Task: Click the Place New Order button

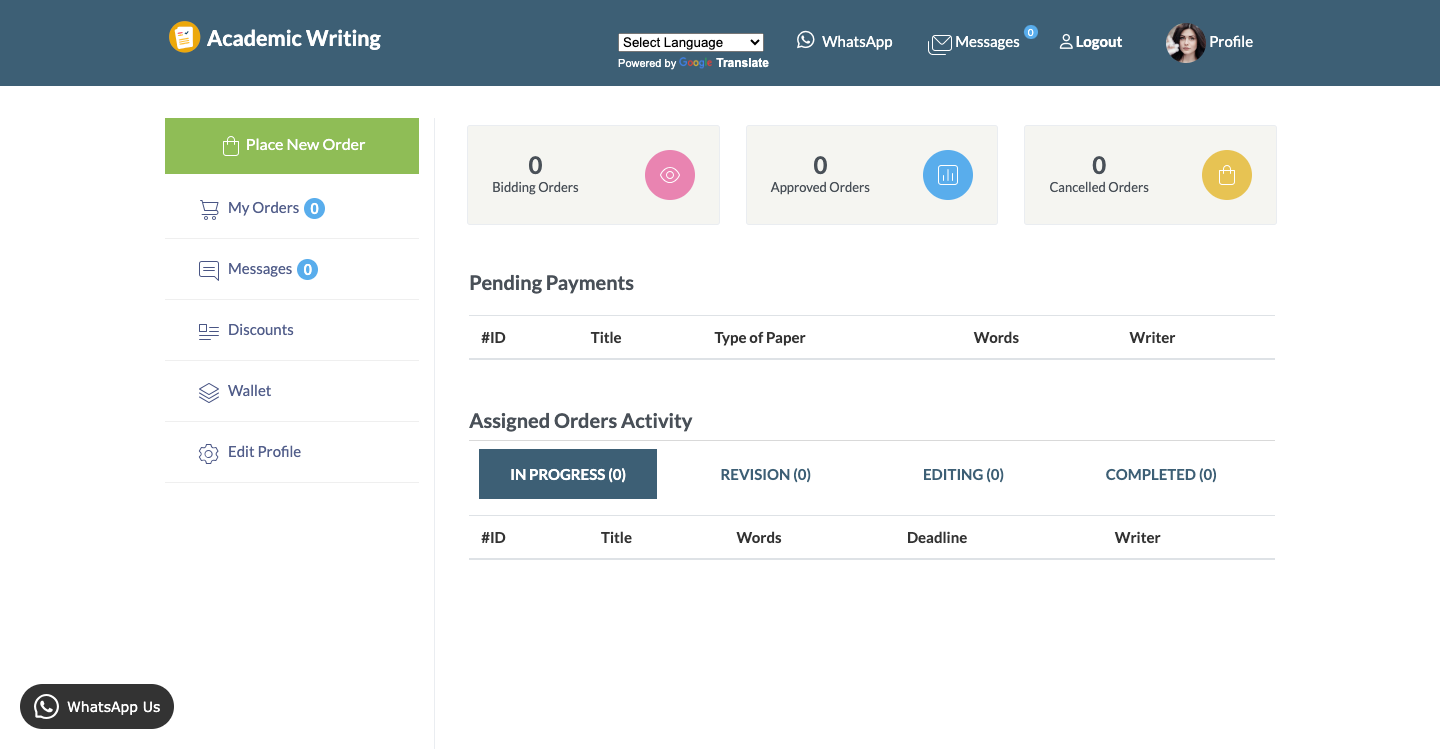Action: [291, 145]
